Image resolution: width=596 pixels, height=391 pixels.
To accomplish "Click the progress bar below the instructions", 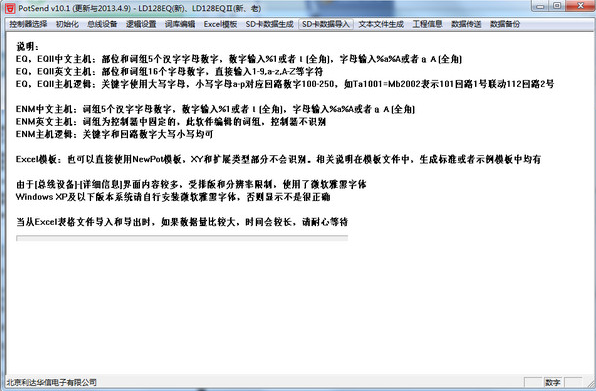I will [182, 238].
